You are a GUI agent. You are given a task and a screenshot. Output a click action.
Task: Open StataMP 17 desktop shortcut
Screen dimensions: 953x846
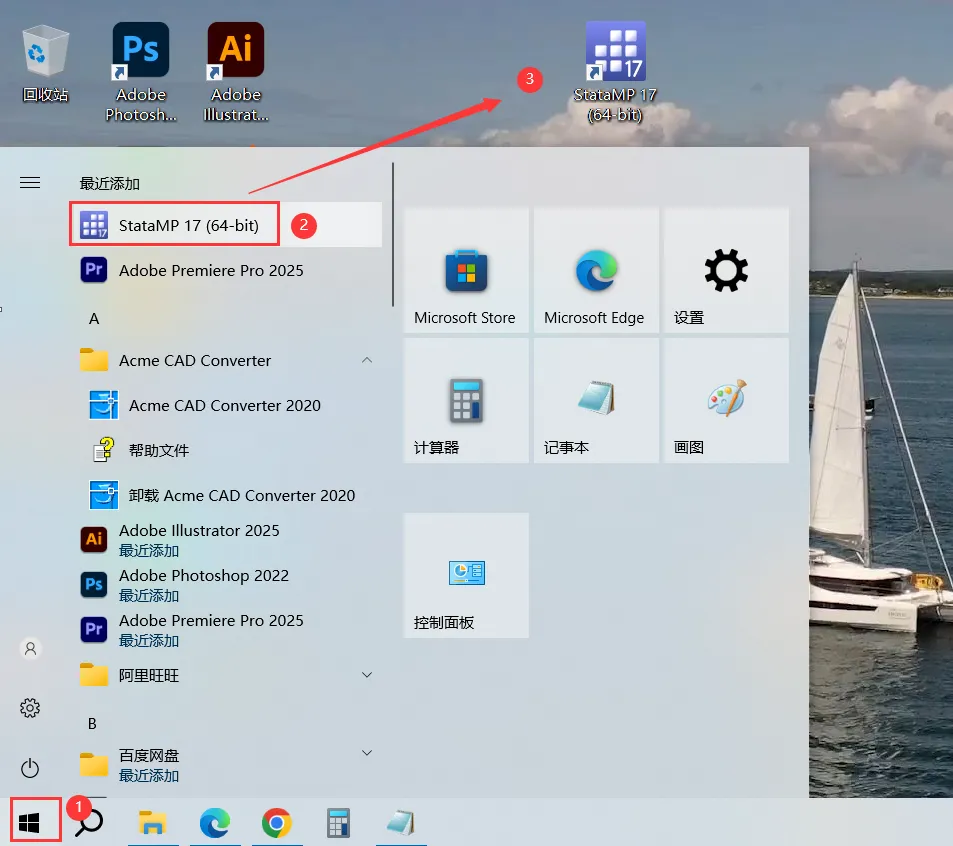[x=615, y=72]
